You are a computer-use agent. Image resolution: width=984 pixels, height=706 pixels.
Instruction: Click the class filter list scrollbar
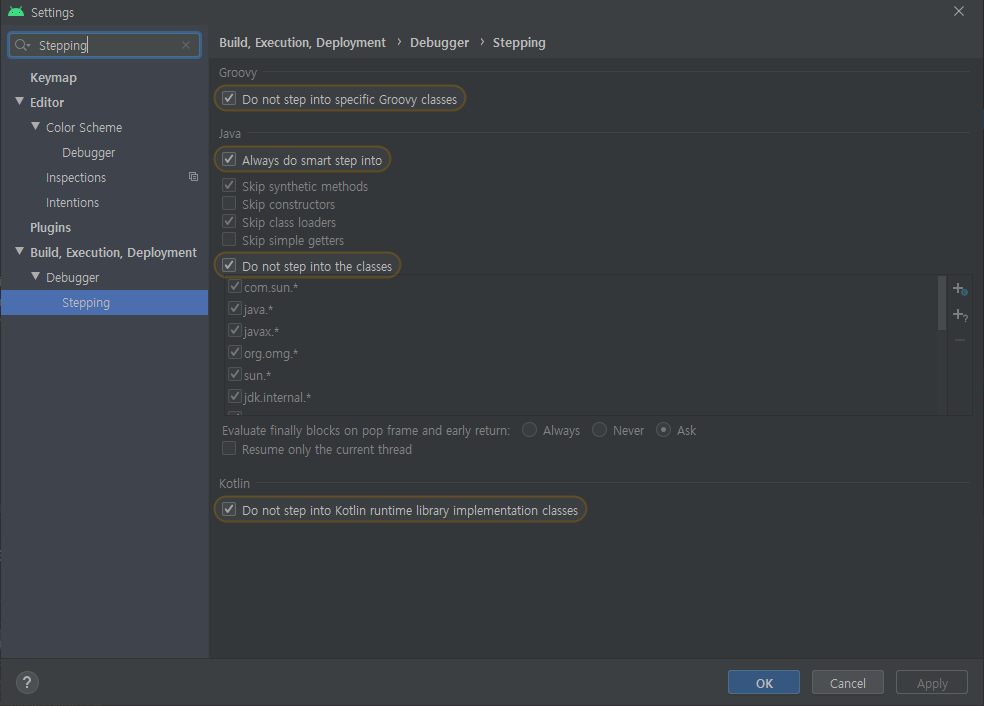point(942,303)
